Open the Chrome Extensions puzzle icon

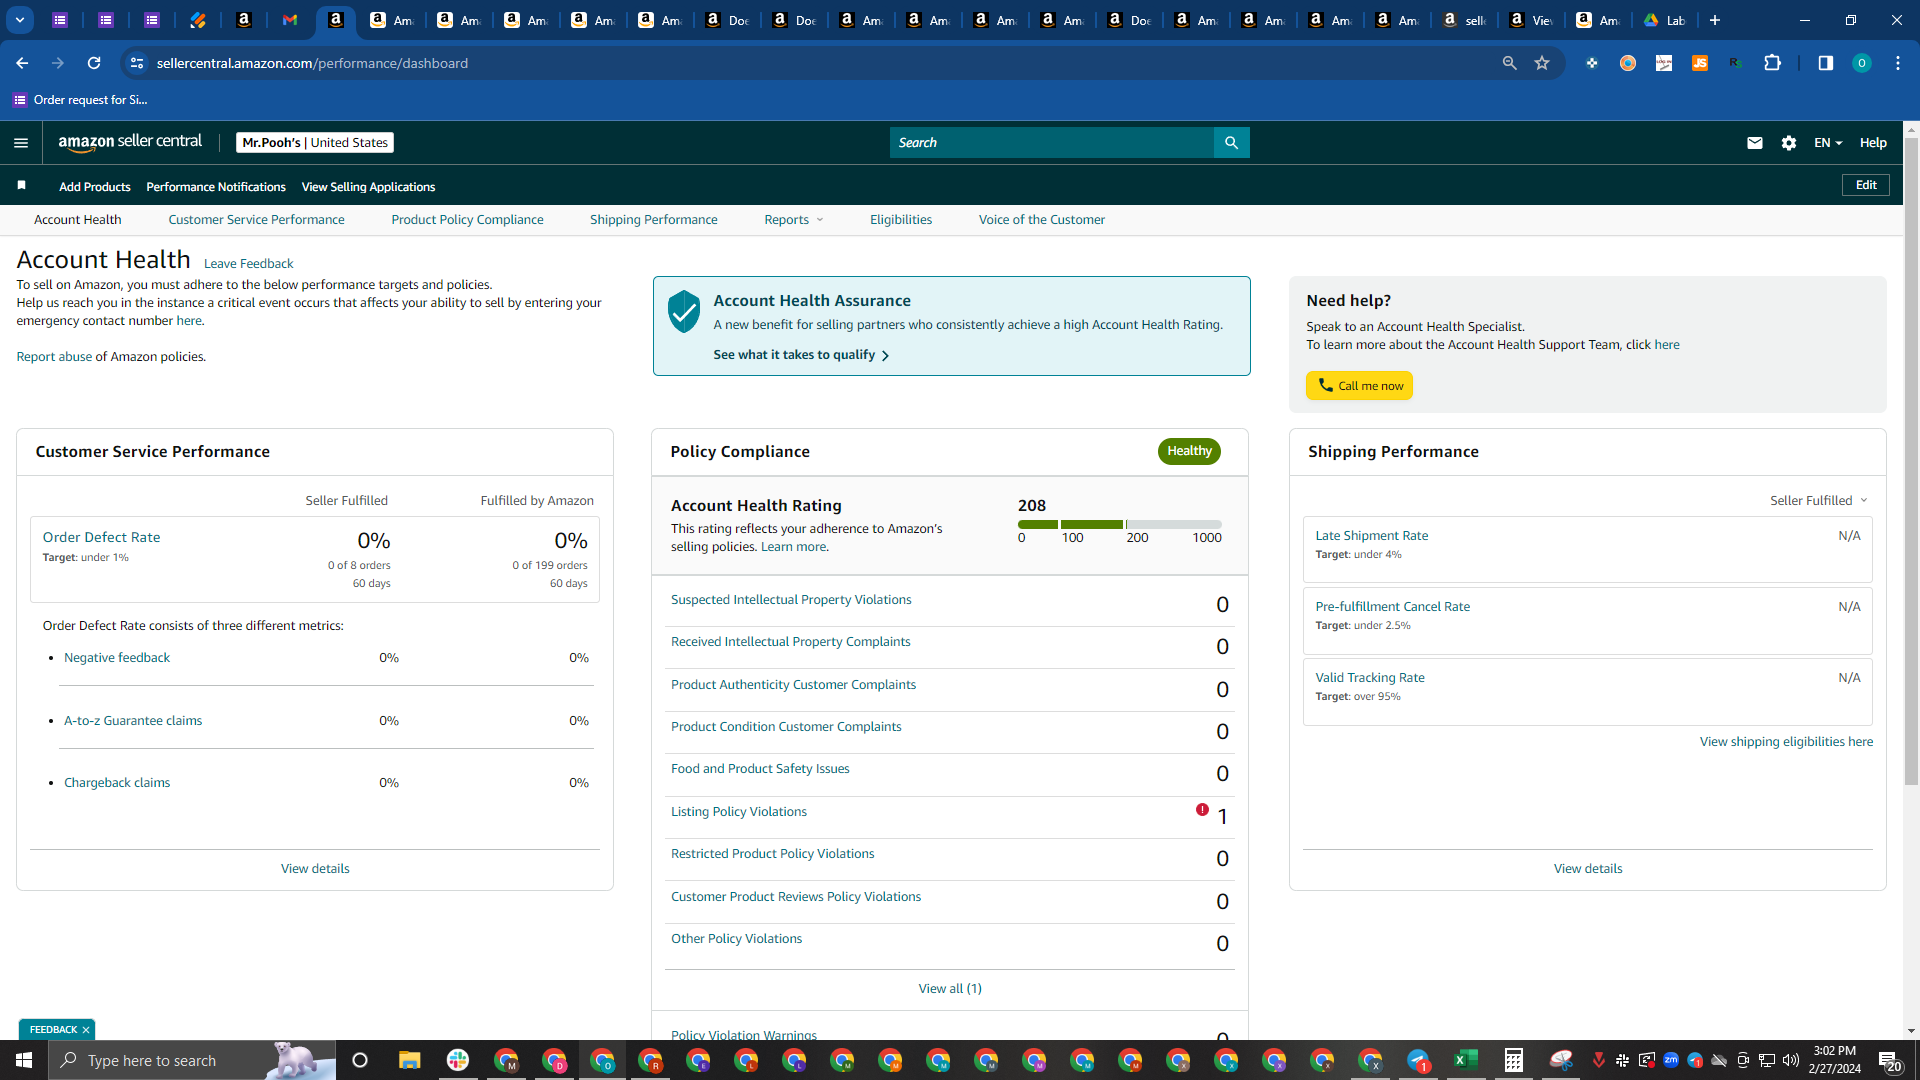1772,63
